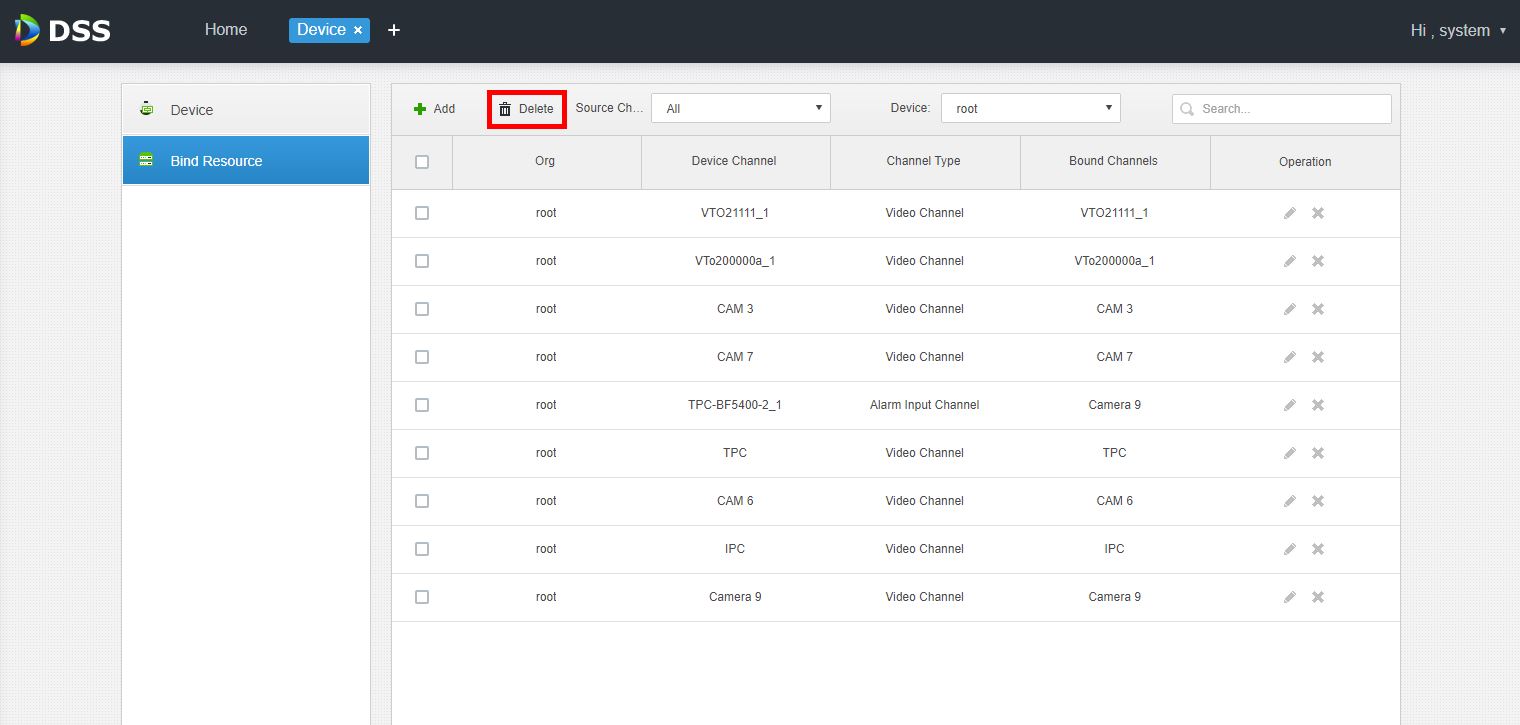The image size is (1520, 725).
Task: Check the VTo200000a_1 row checkbox
Action: point(422,261)
